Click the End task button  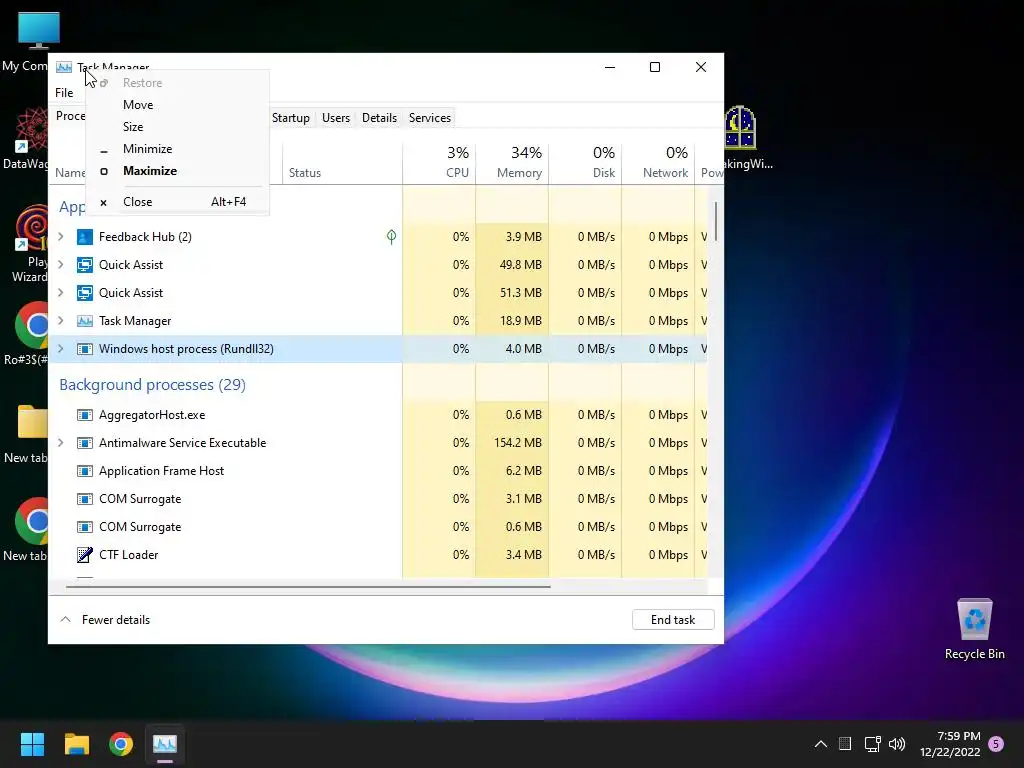(x=673, y=620)
